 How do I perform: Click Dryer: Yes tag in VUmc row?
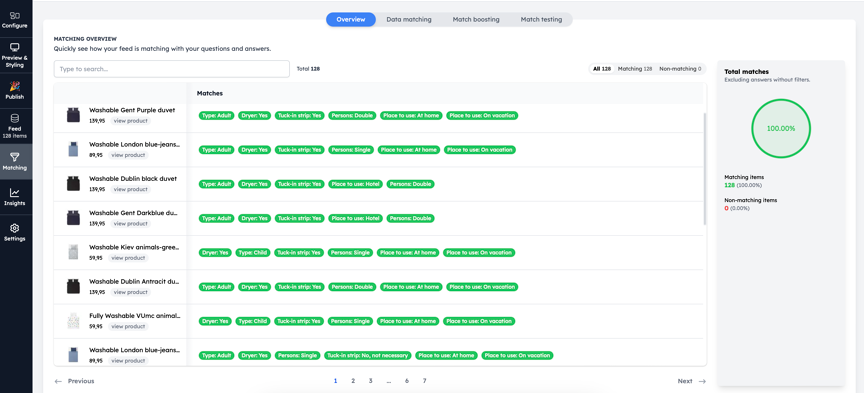(215, 321)
